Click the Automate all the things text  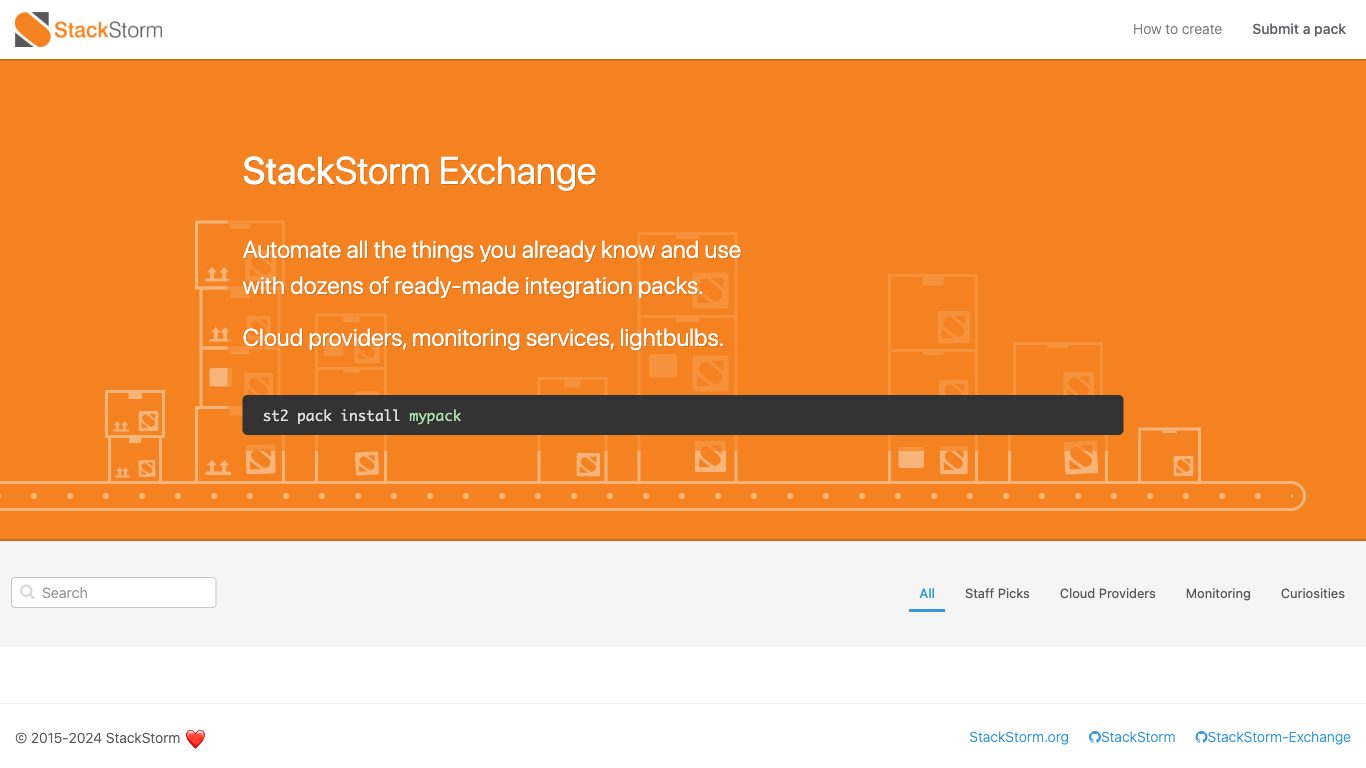pos(492,250)
